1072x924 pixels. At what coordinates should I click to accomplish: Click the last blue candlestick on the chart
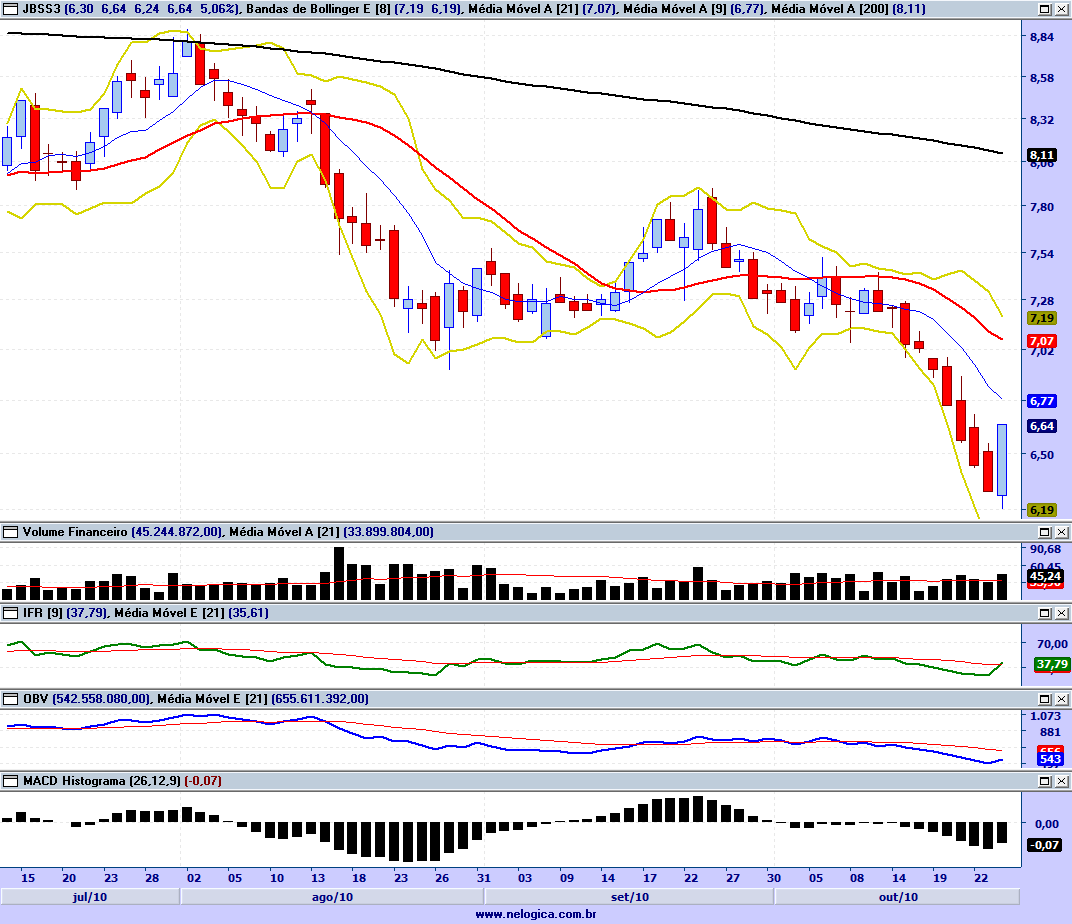(1002, 460)
